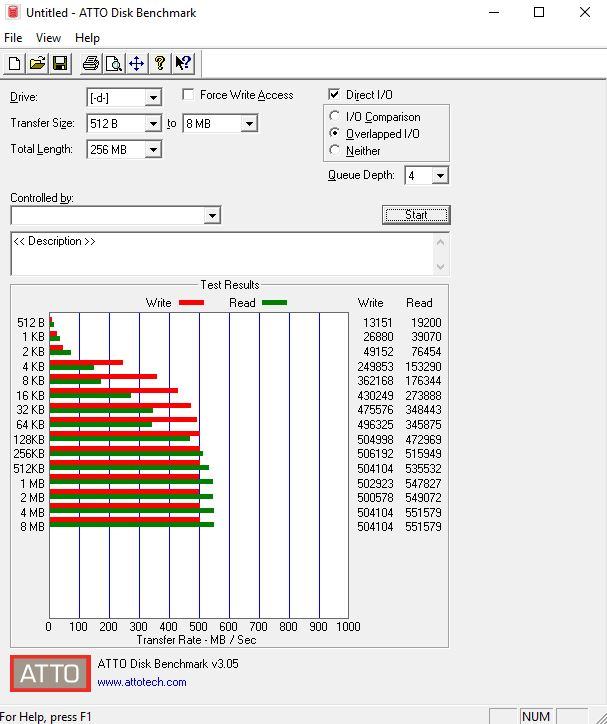The height and width of the screenshot is (724, 607).
Task: Click the ATTO Disk Benchmark v3.05 text
Action: 168,664
